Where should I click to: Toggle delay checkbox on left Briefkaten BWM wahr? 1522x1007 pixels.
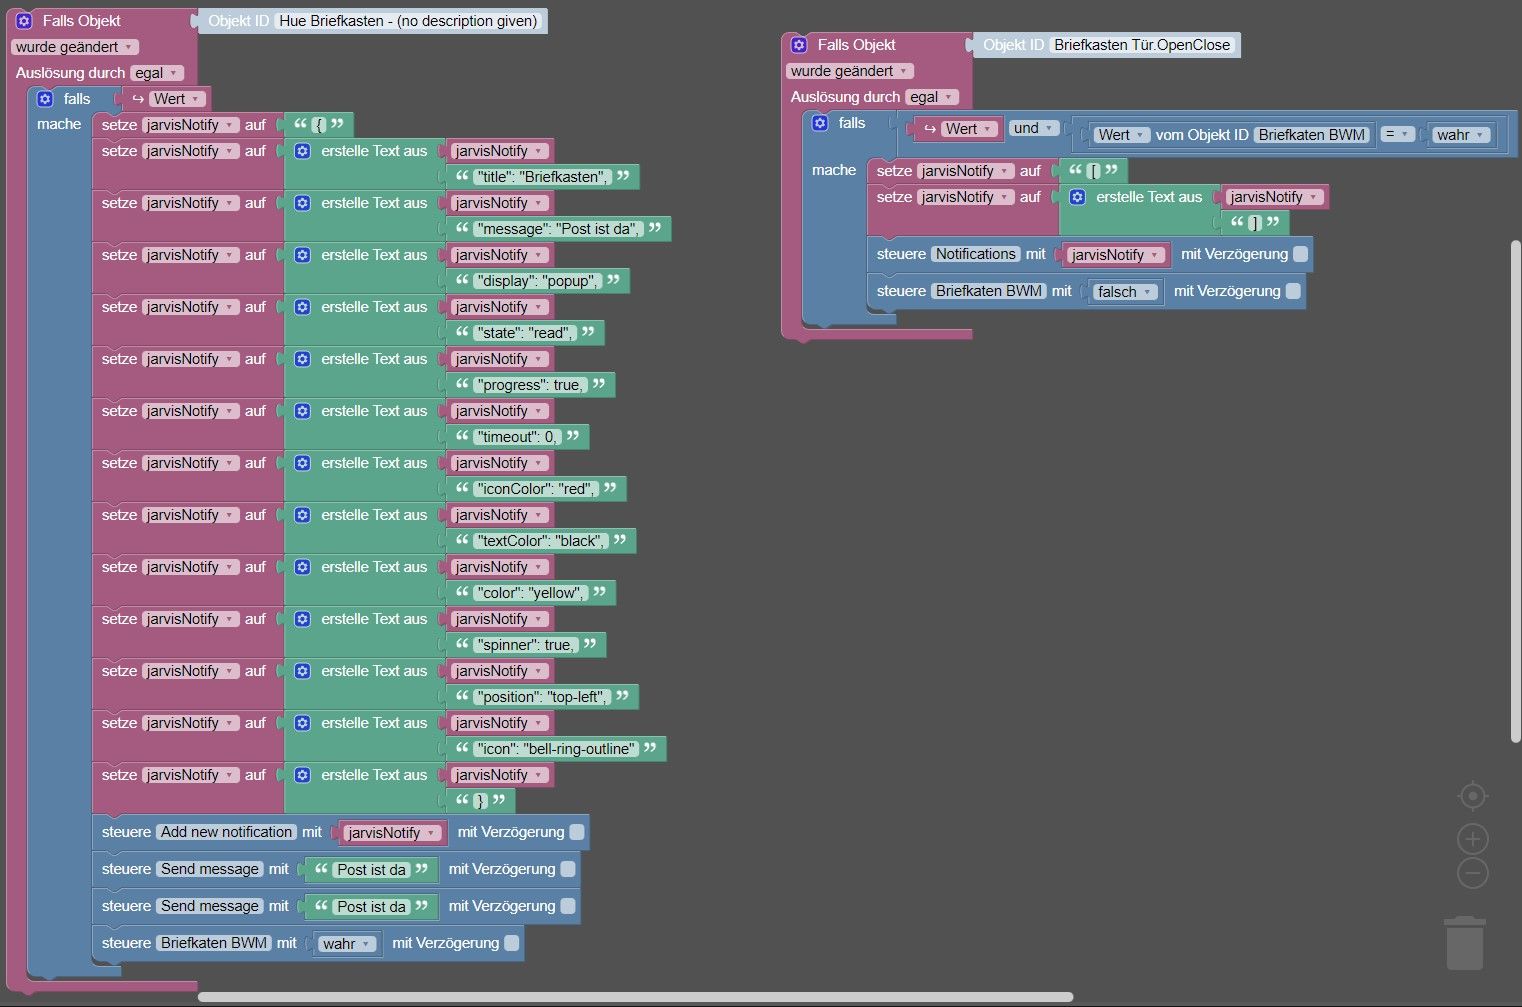pos(512,943)
